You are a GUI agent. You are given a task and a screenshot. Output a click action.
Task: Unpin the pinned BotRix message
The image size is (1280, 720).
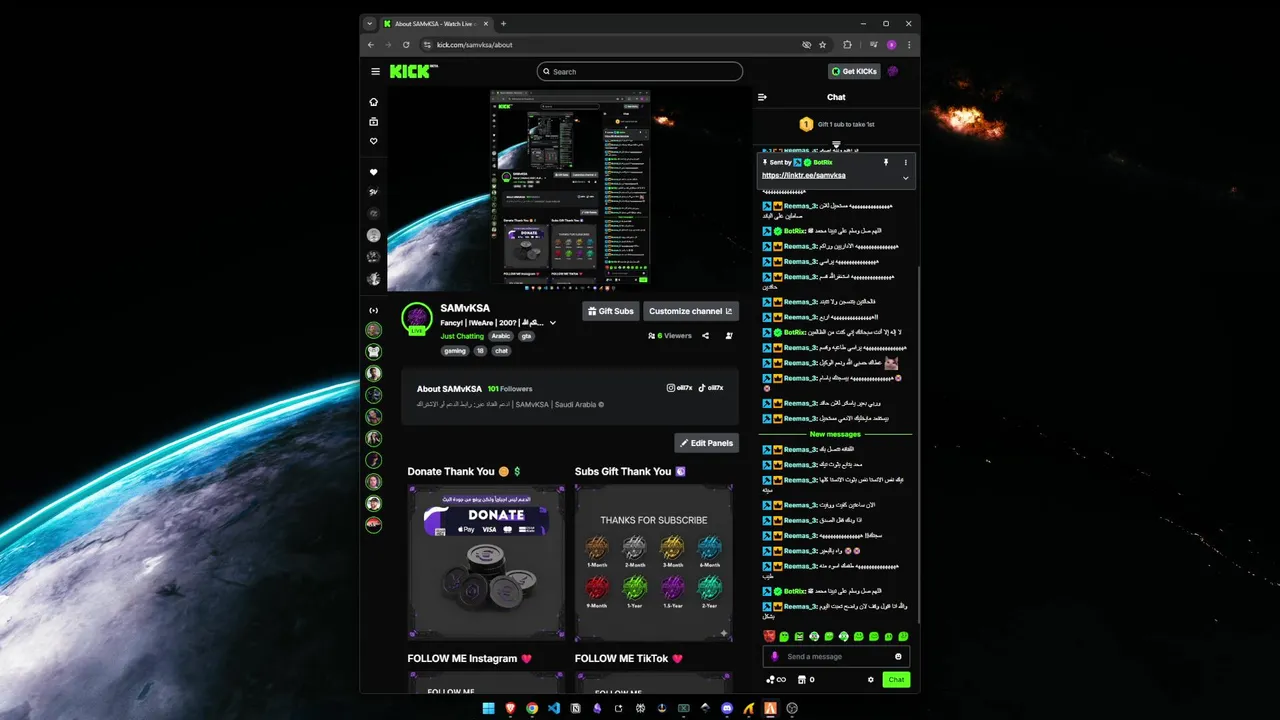(885, 162)
